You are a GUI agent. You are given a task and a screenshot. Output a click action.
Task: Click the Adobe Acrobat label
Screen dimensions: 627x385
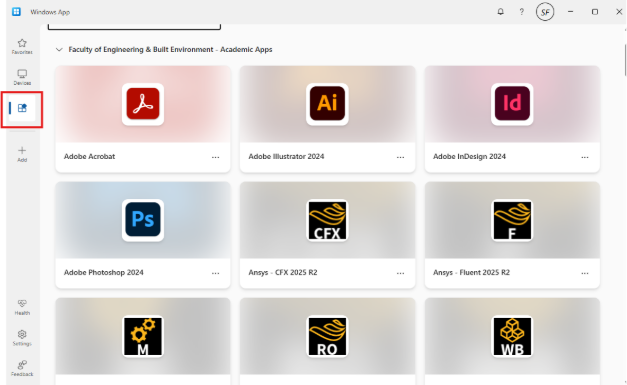point(89,157)
